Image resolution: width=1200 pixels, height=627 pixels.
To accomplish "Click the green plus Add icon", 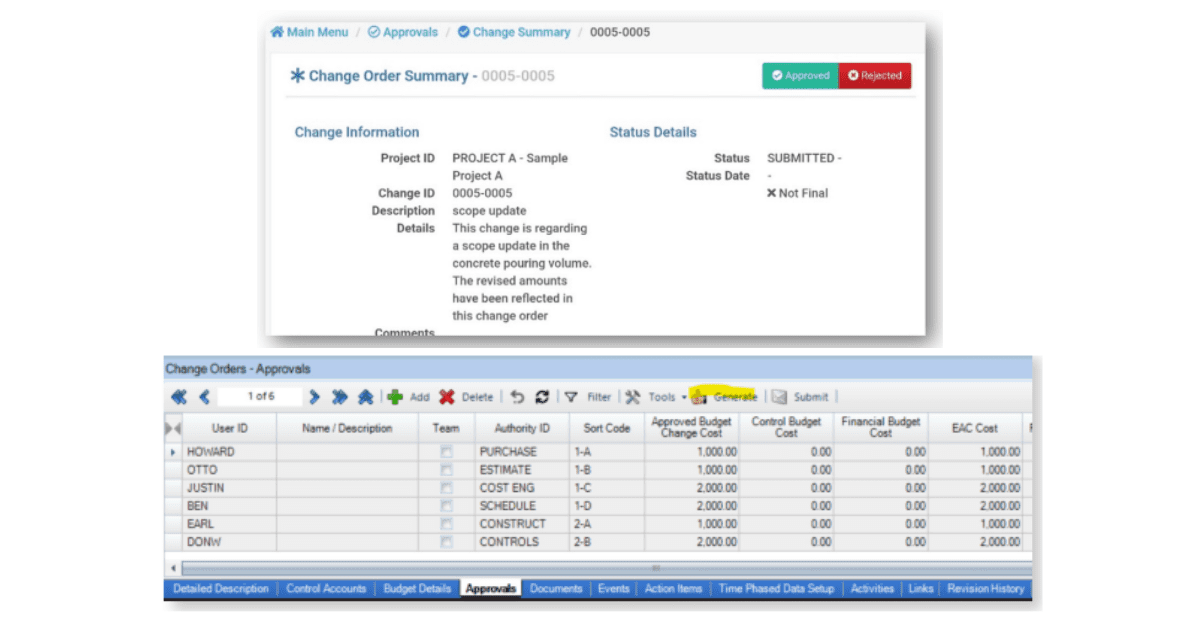I will pyautogui.click(x=395, y=397).
